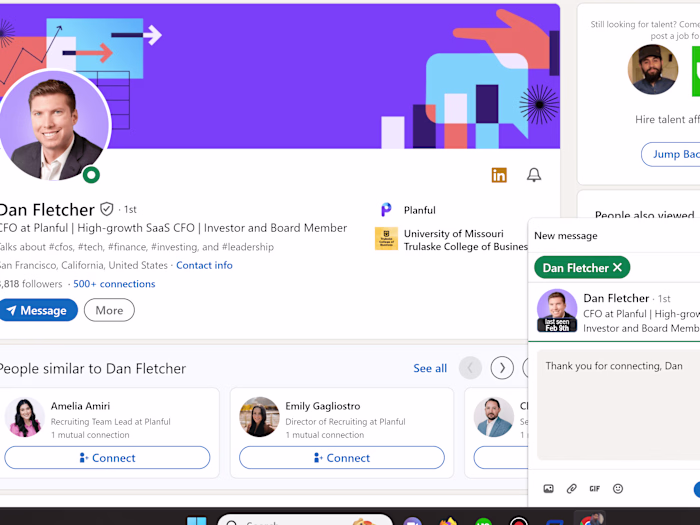Click the Message button on profile
The image size is (700, 525).
38,310
